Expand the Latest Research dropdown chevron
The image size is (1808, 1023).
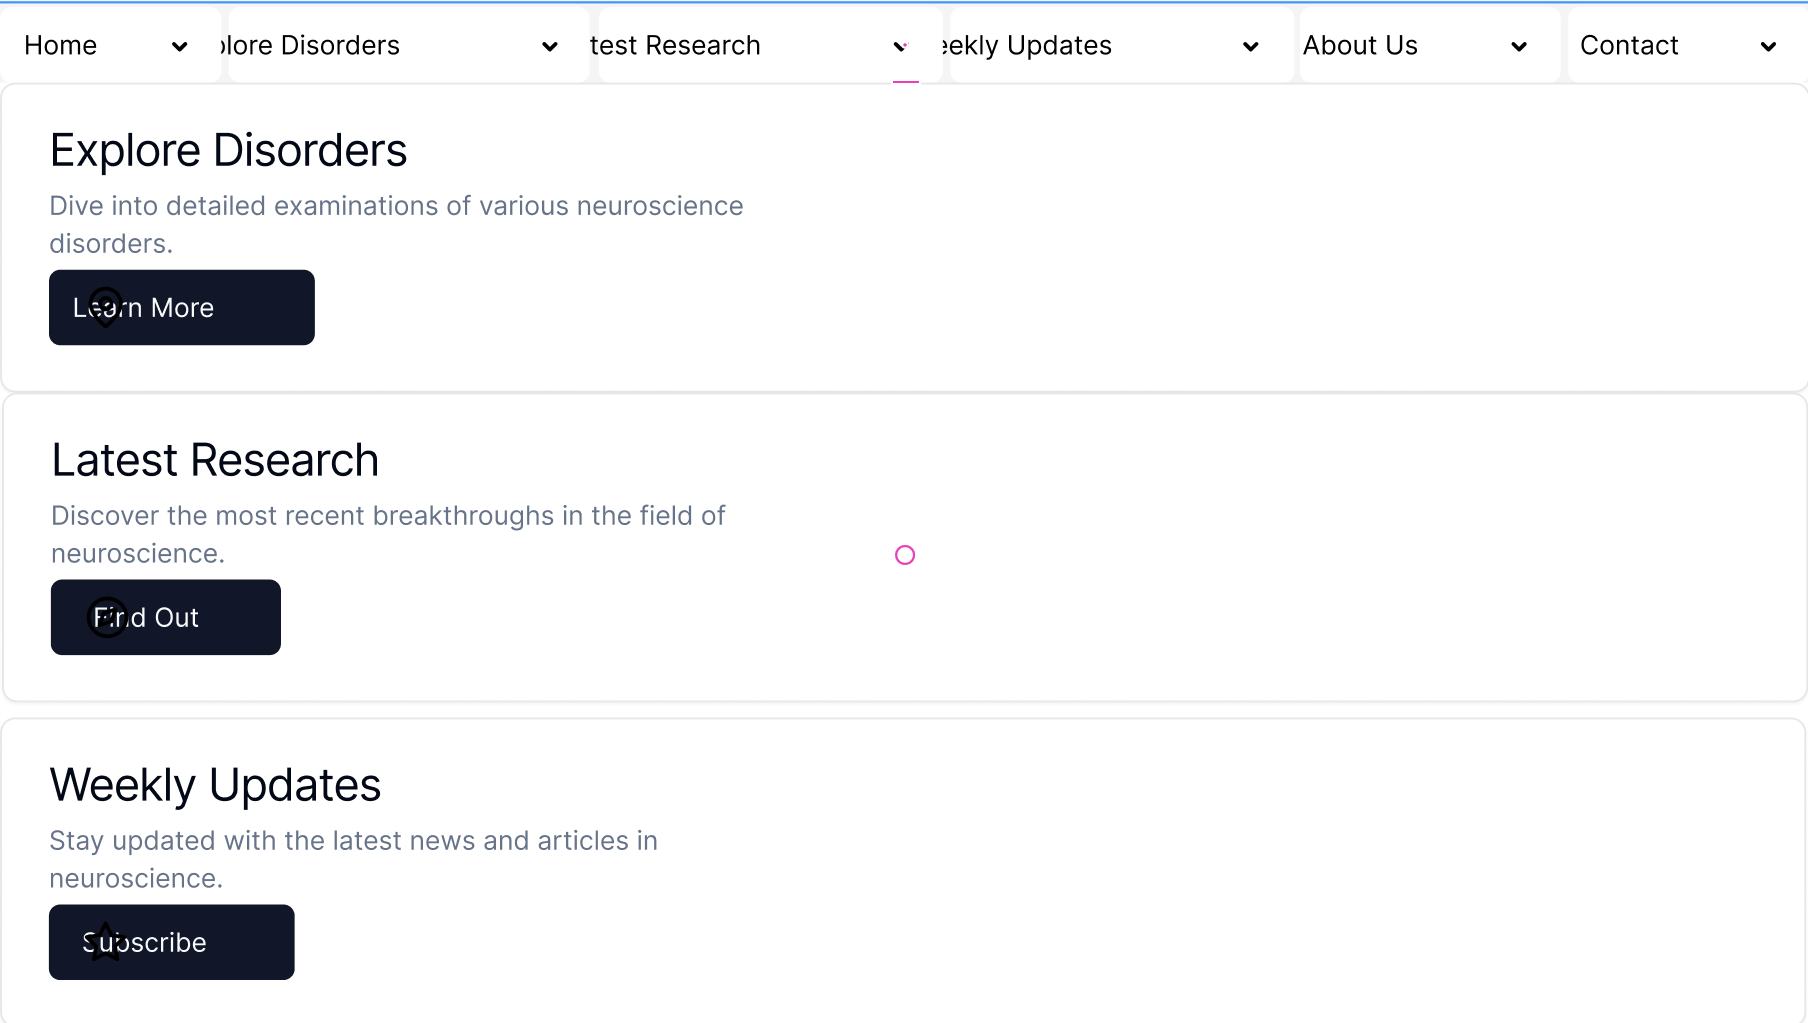(901, 47)
